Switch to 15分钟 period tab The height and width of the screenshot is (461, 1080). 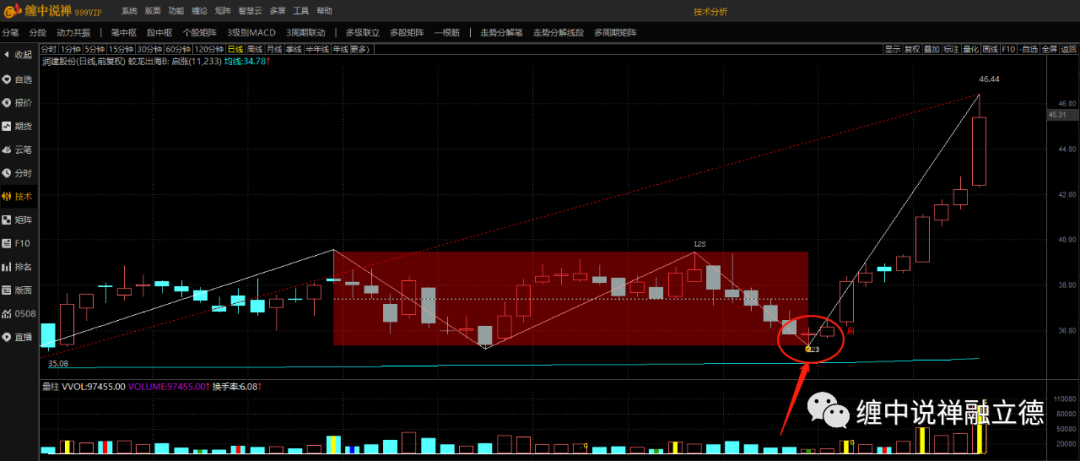tap(121, 49)
